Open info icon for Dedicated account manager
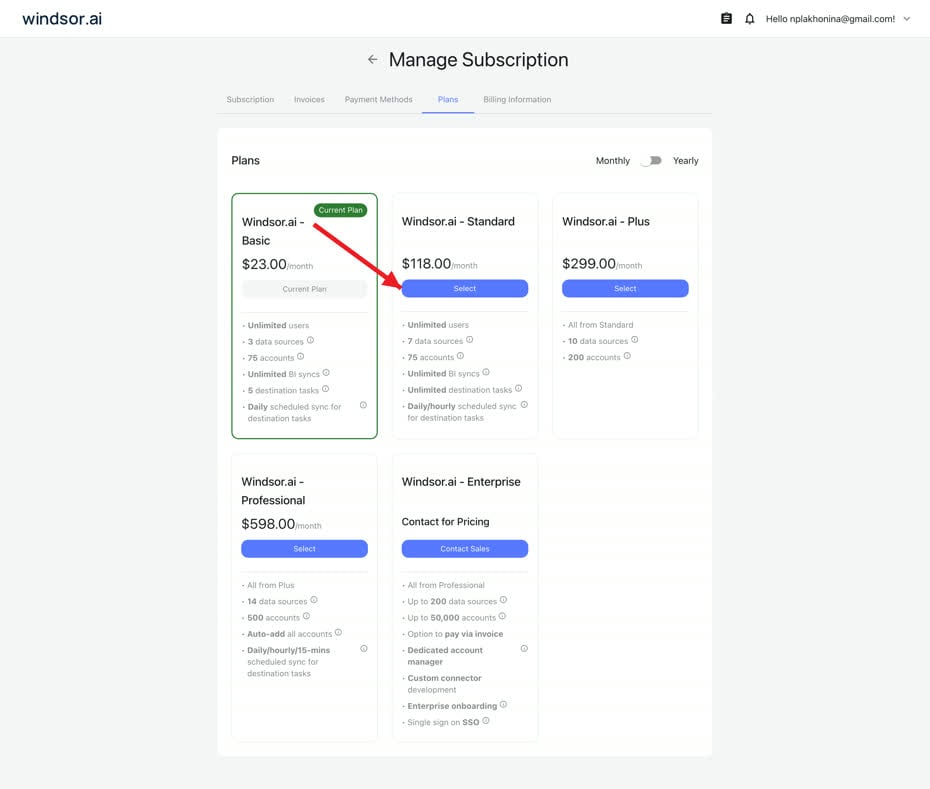Image resolution: width=930 pixels, height=789 pixels. coord(524,649)
